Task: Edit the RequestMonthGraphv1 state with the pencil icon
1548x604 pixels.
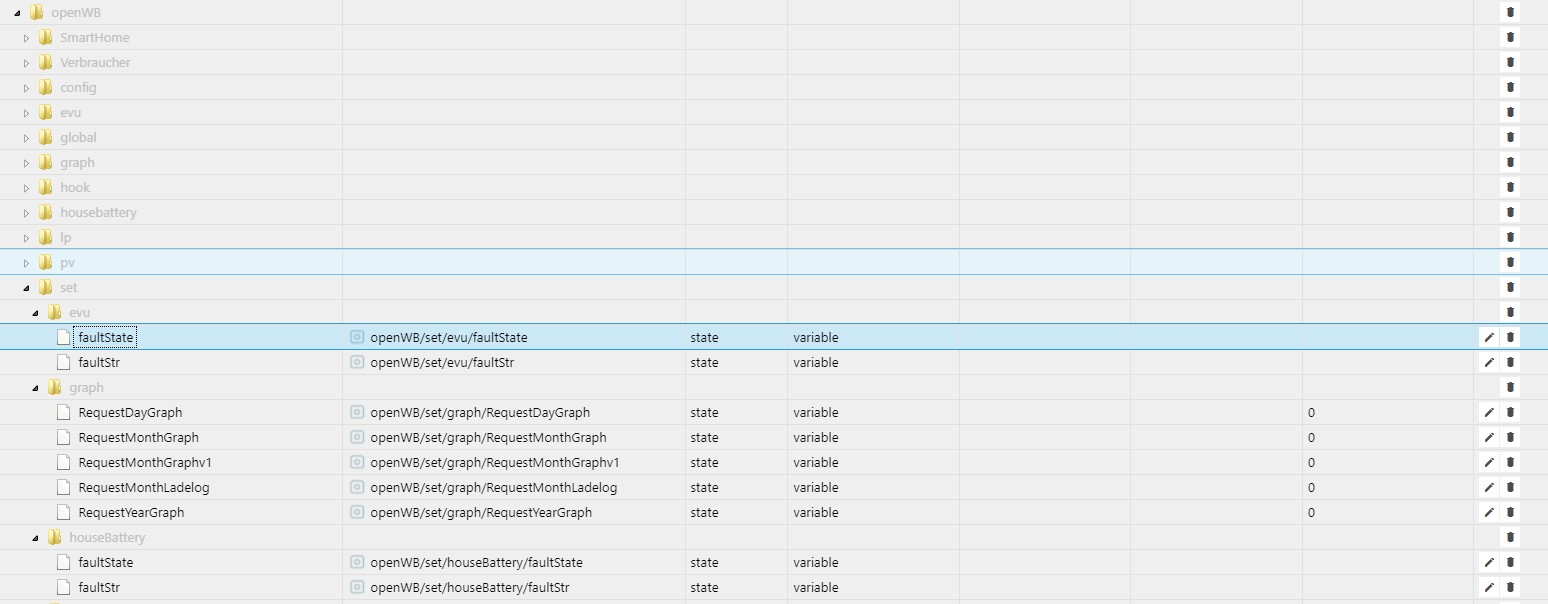Action: pyautogui.click(x=1489, y=463)
